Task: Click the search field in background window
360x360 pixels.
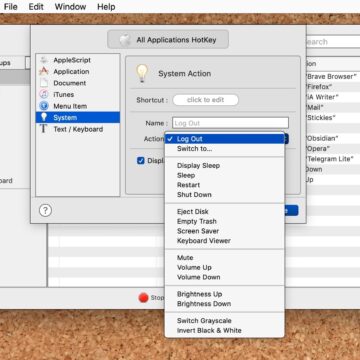Action: click(333, 42)
